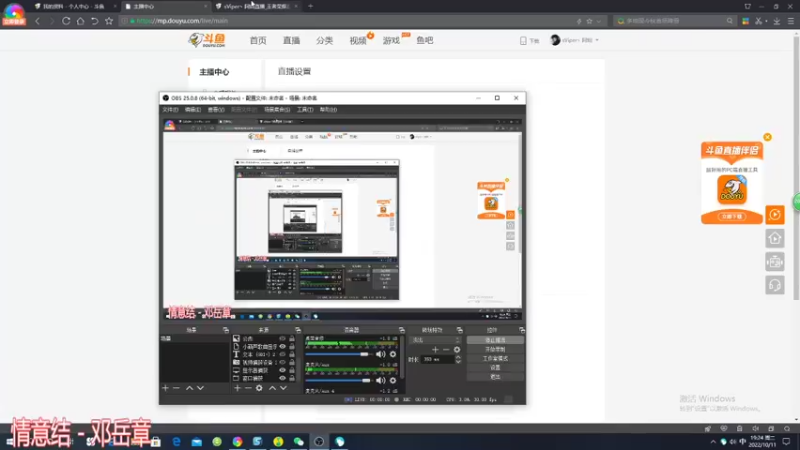Float the Controls dock panel

521,330
